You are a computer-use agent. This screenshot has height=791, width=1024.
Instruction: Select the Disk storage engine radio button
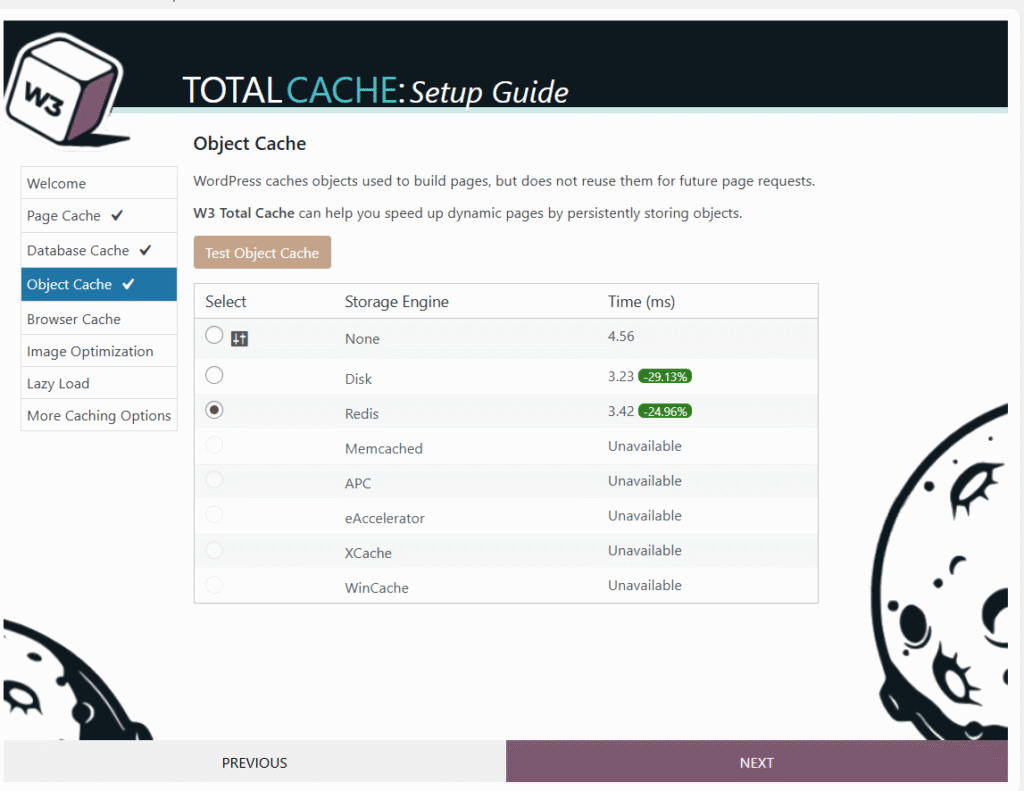pos(214,375)
